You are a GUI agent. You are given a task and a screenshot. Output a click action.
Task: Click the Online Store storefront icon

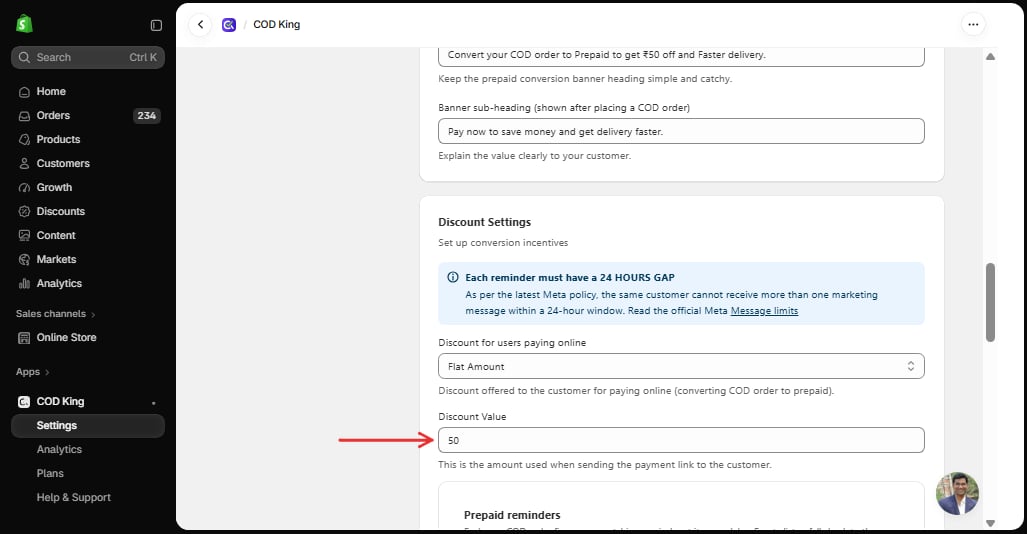click(24, 338)
